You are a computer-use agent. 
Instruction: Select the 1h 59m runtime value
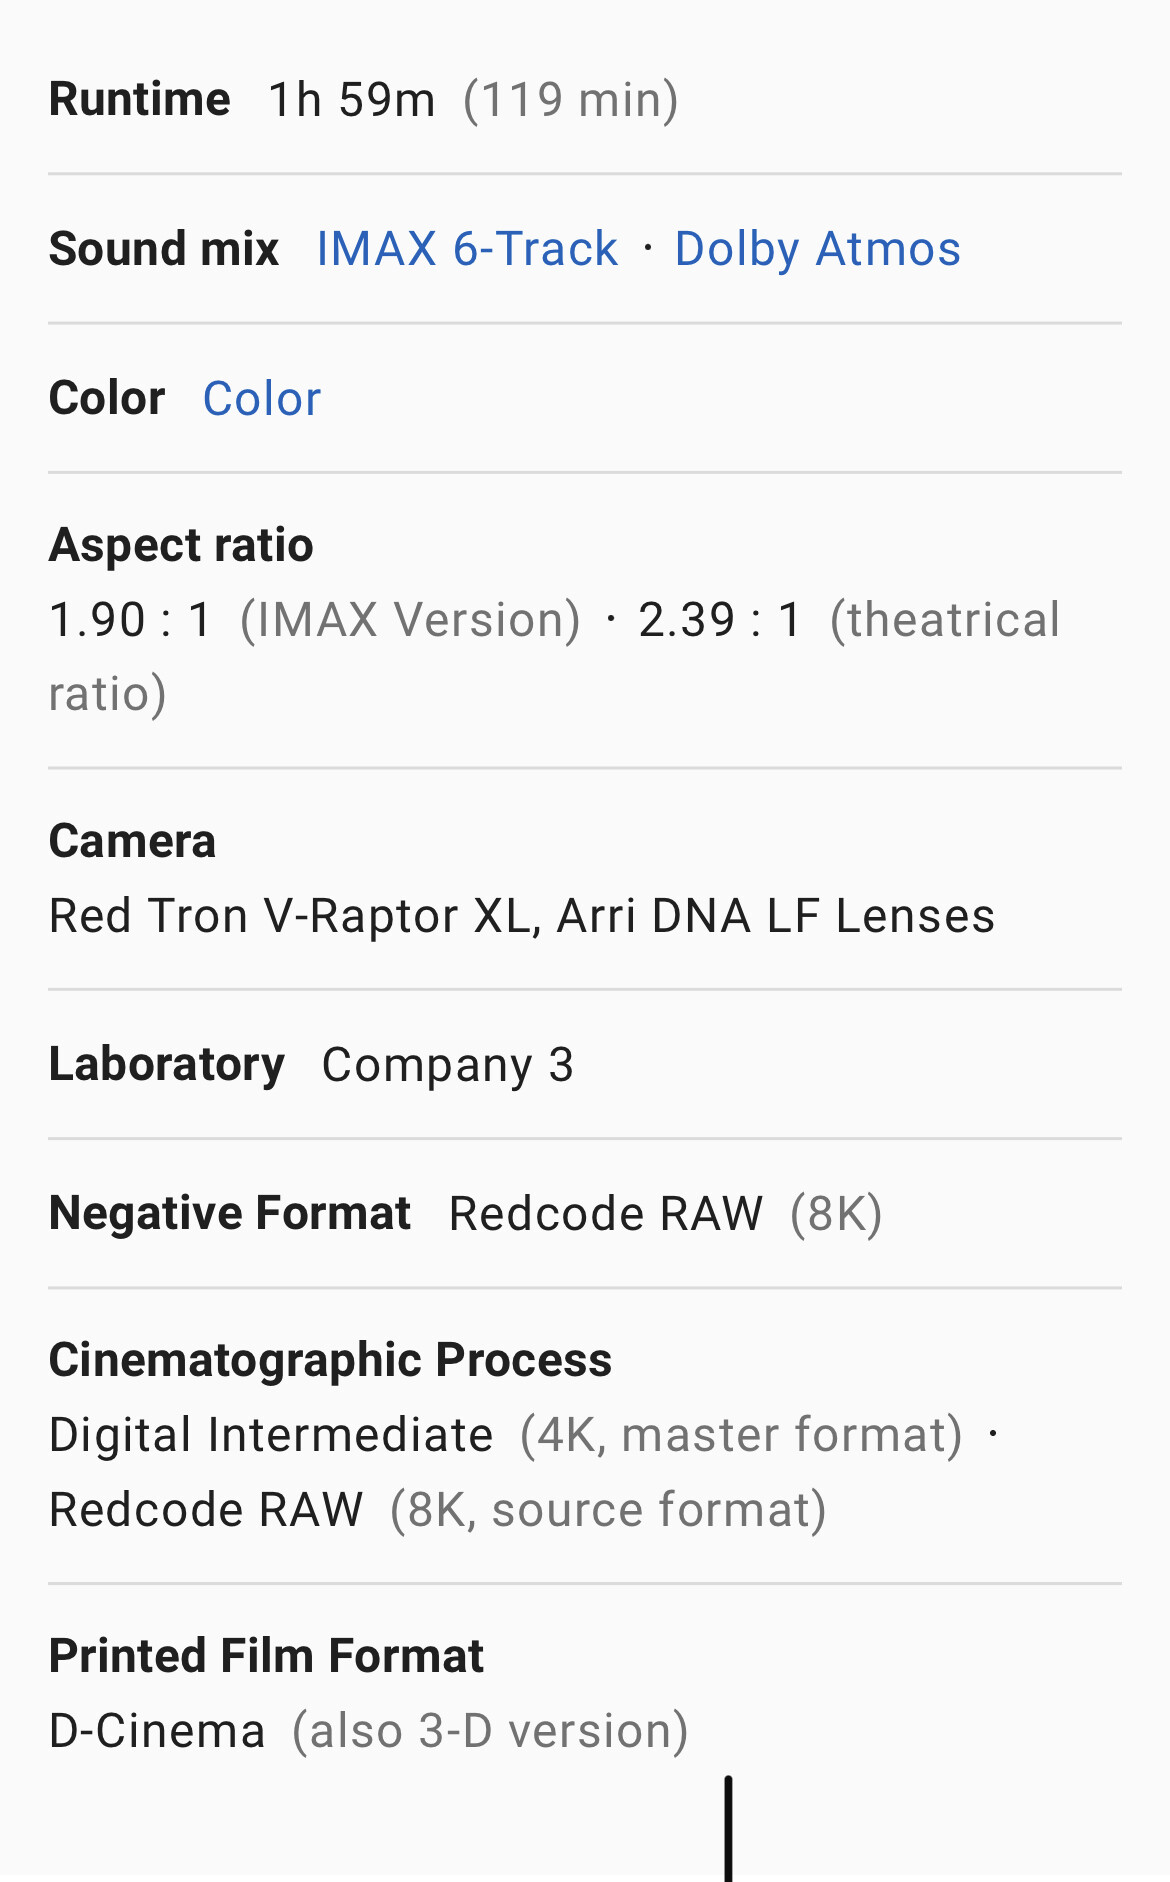coord(352,100)
